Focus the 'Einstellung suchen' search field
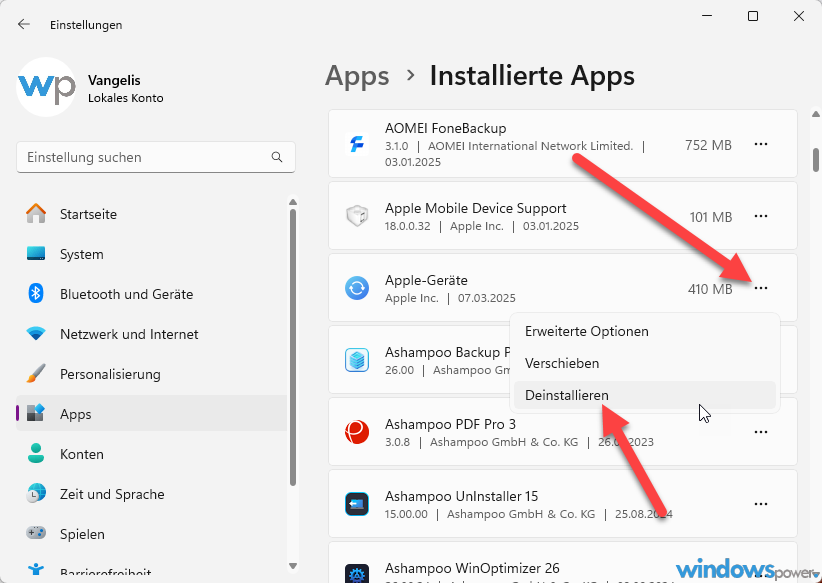The height and width of the screenshot is (583, 822). pos(156,157)
